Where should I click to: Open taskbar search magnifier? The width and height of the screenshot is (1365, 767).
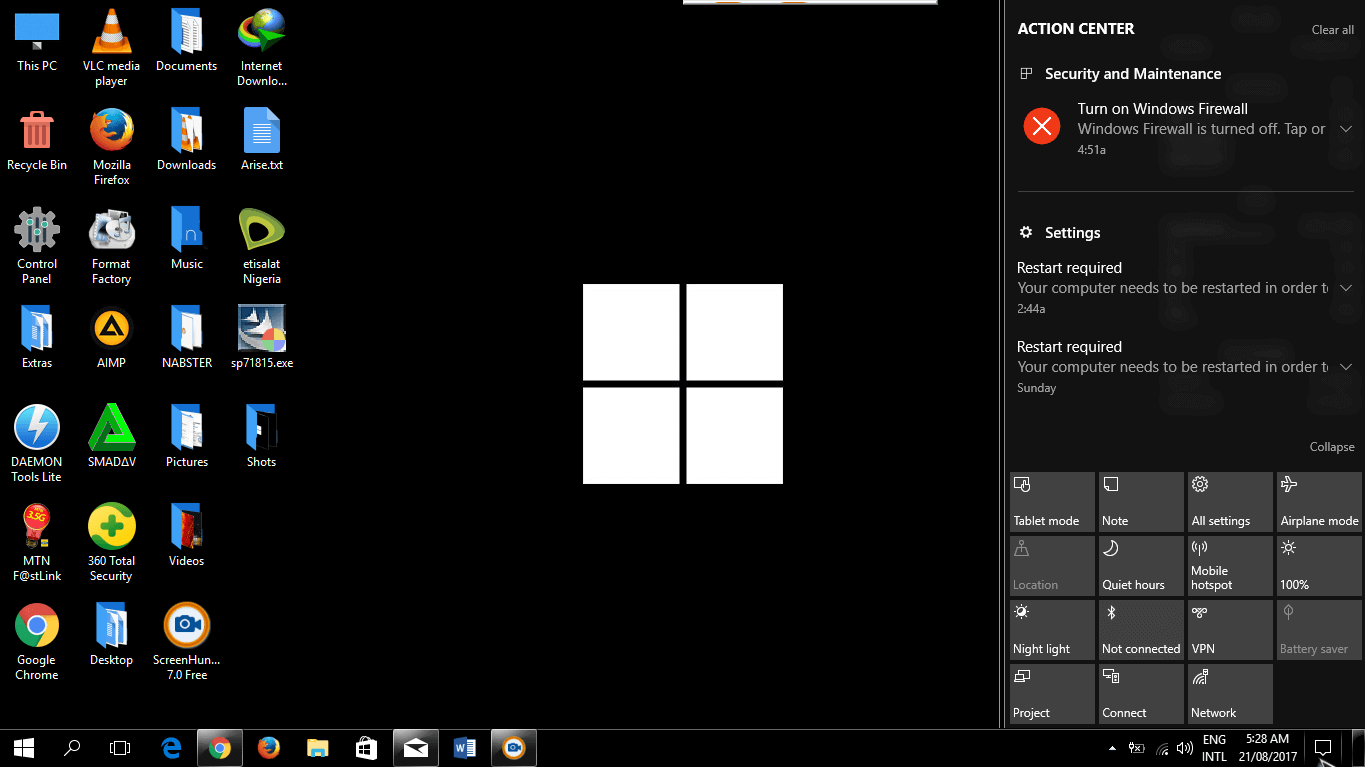click(x=72, y=748)
